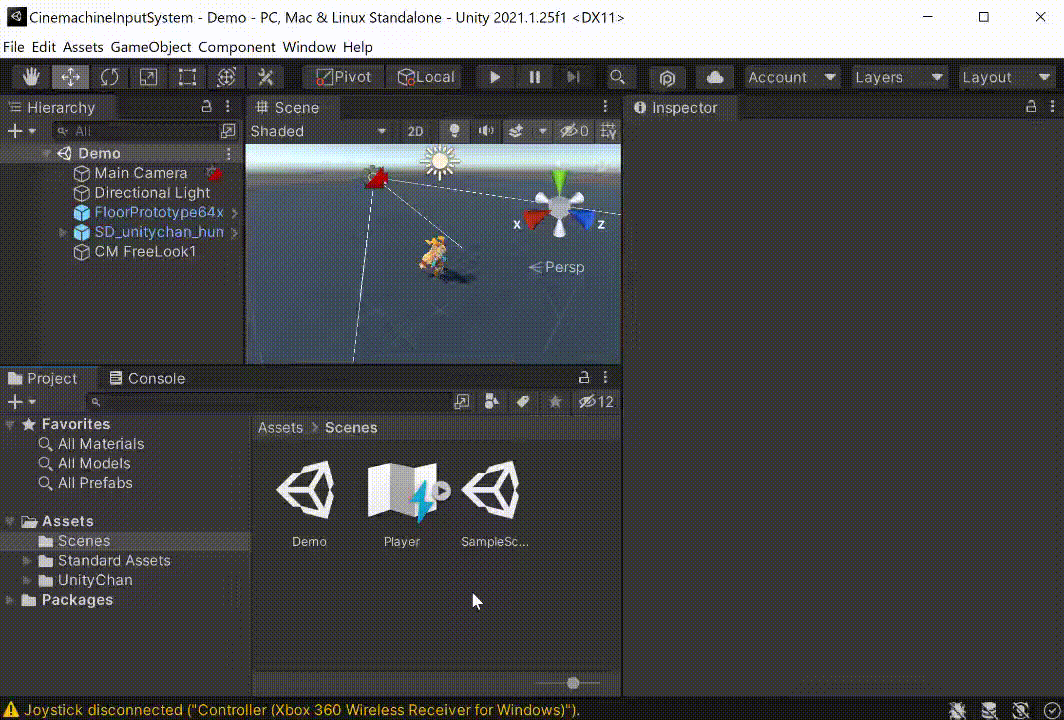Open the Shaded draw mode dropdown
The height and width of the screenshot is (720, 1064).
click(318, 131)
